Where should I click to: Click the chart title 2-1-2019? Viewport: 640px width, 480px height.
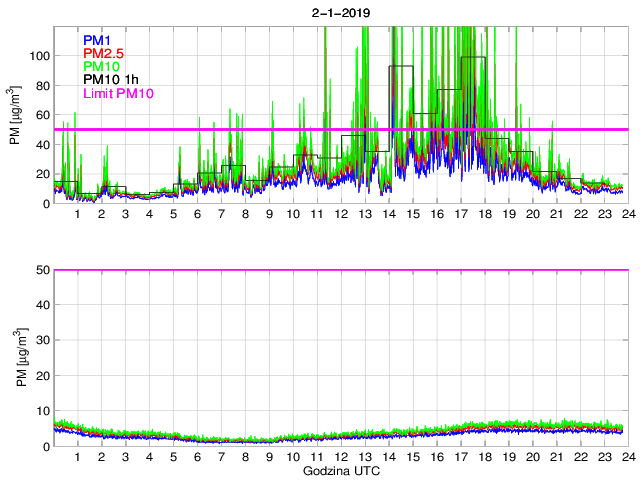tap(340, 11)
